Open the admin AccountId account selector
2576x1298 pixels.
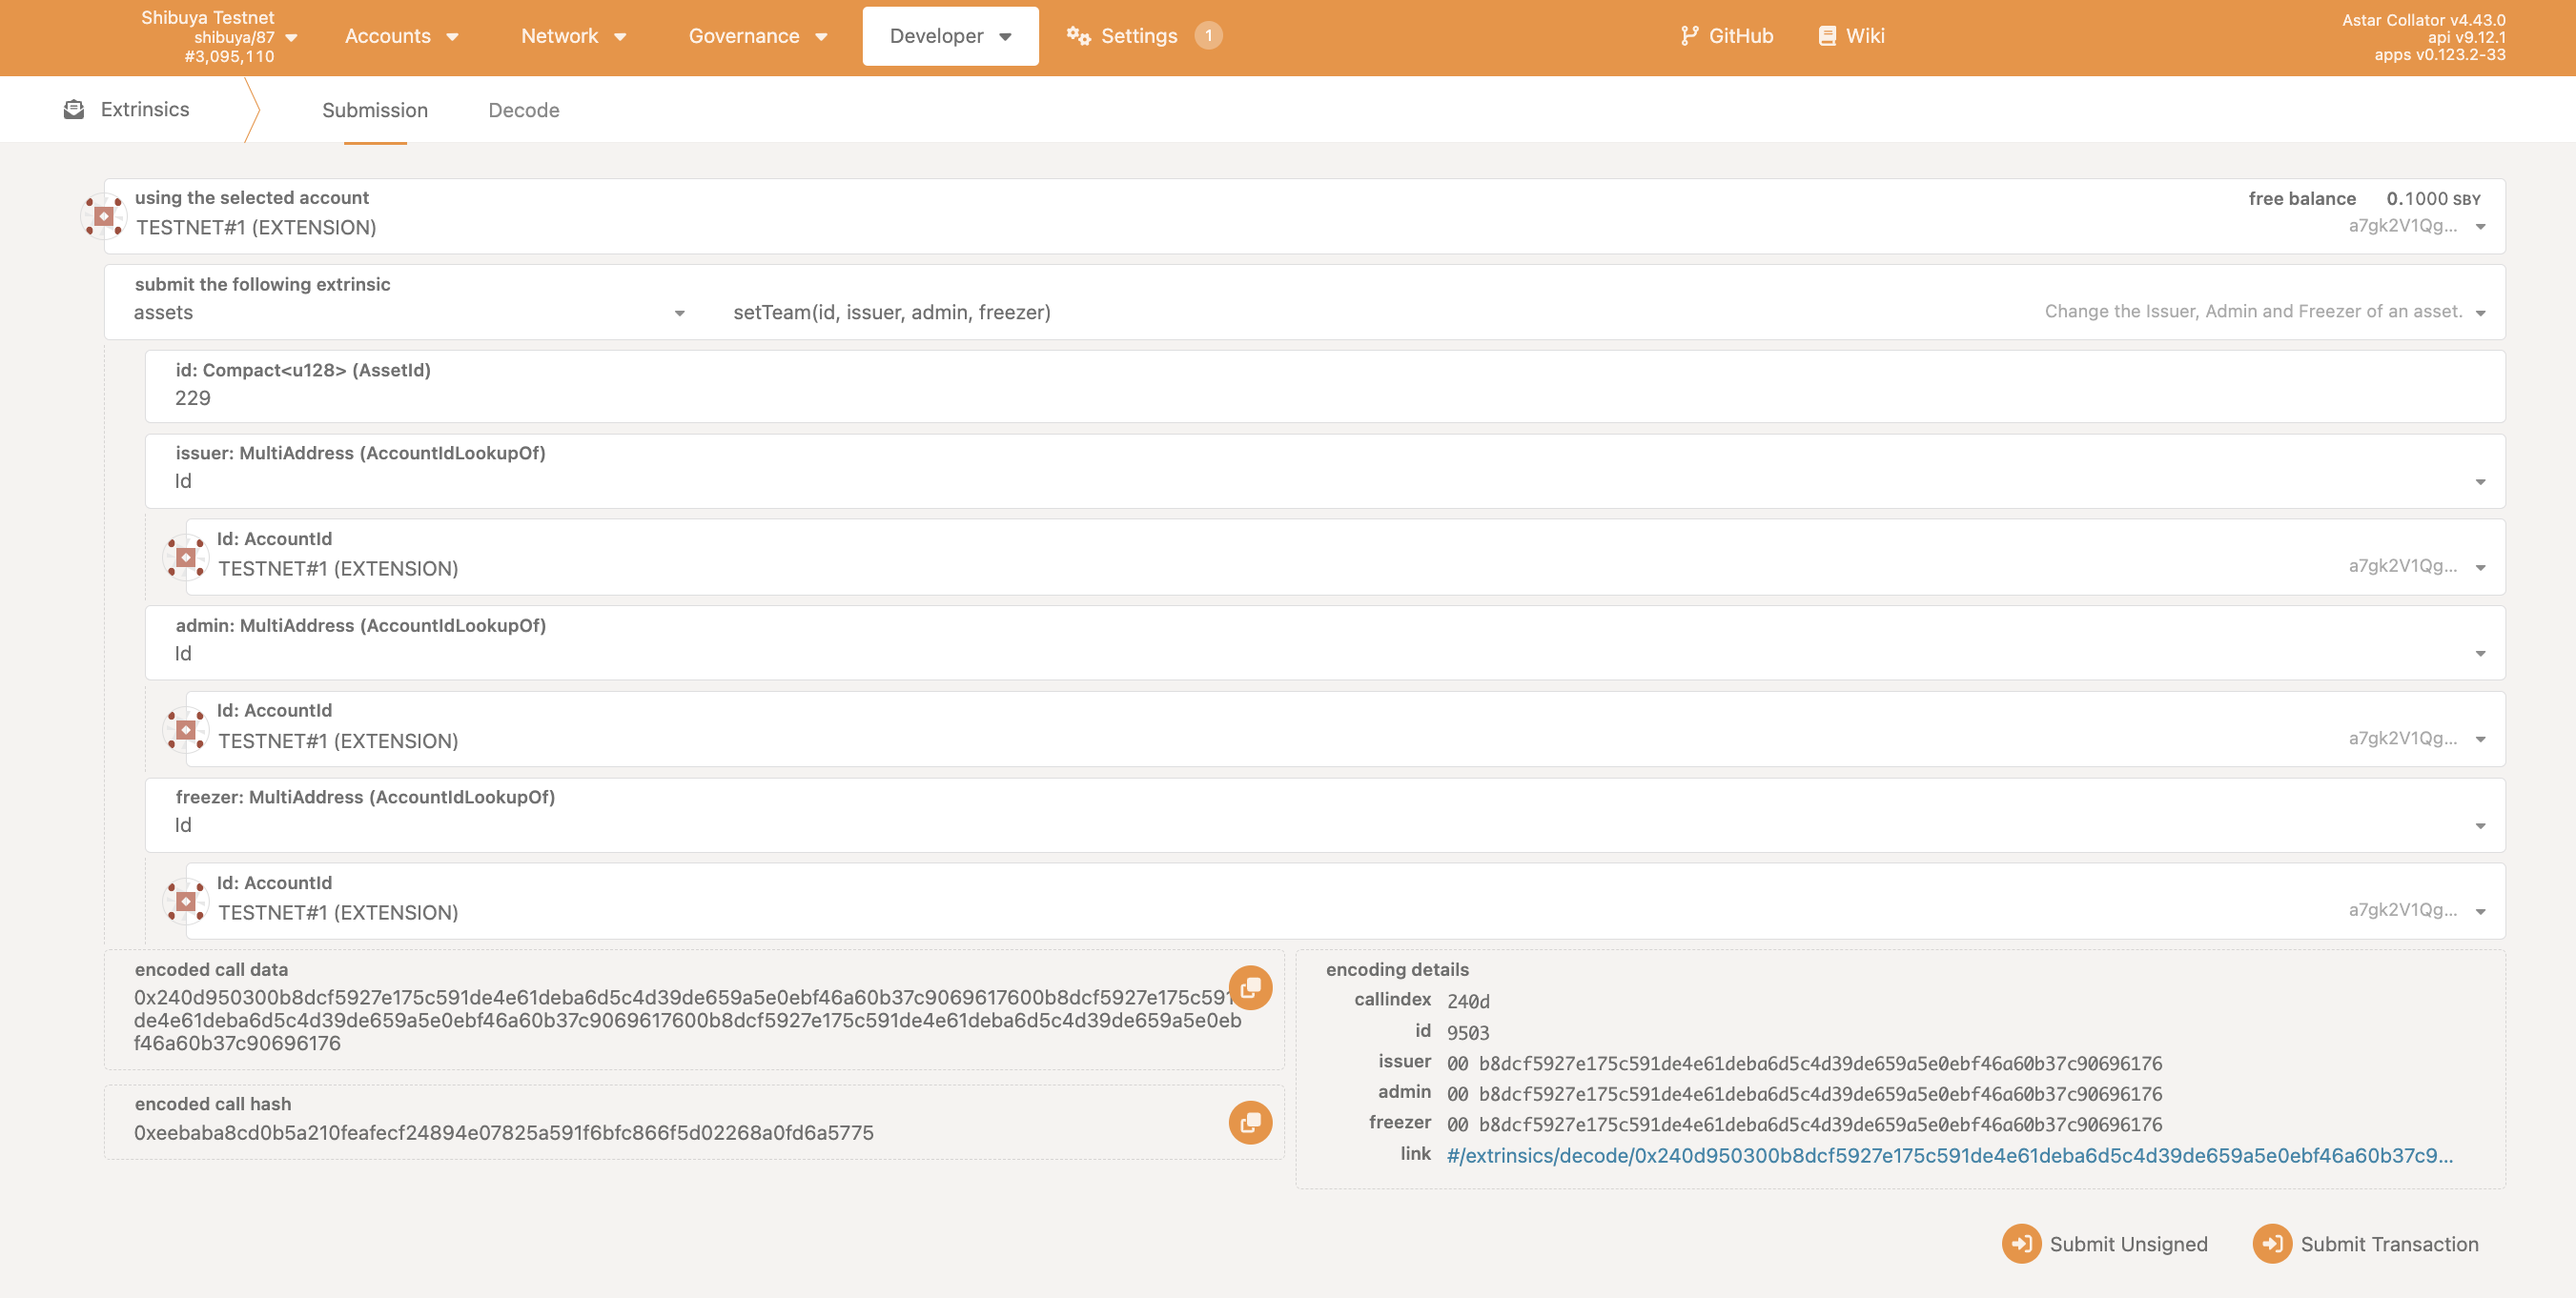(x=2479, y=739)
